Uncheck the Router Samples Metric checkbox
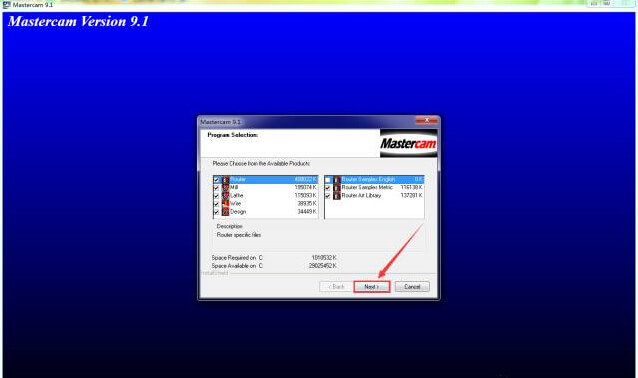 (x=328, y=188)
